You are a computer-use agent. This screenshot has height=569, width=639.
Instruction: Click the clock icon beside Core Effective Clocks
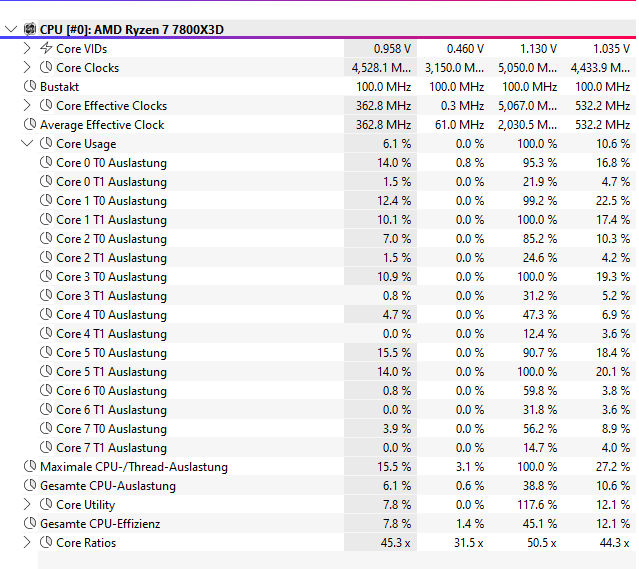tap(46, 105)
